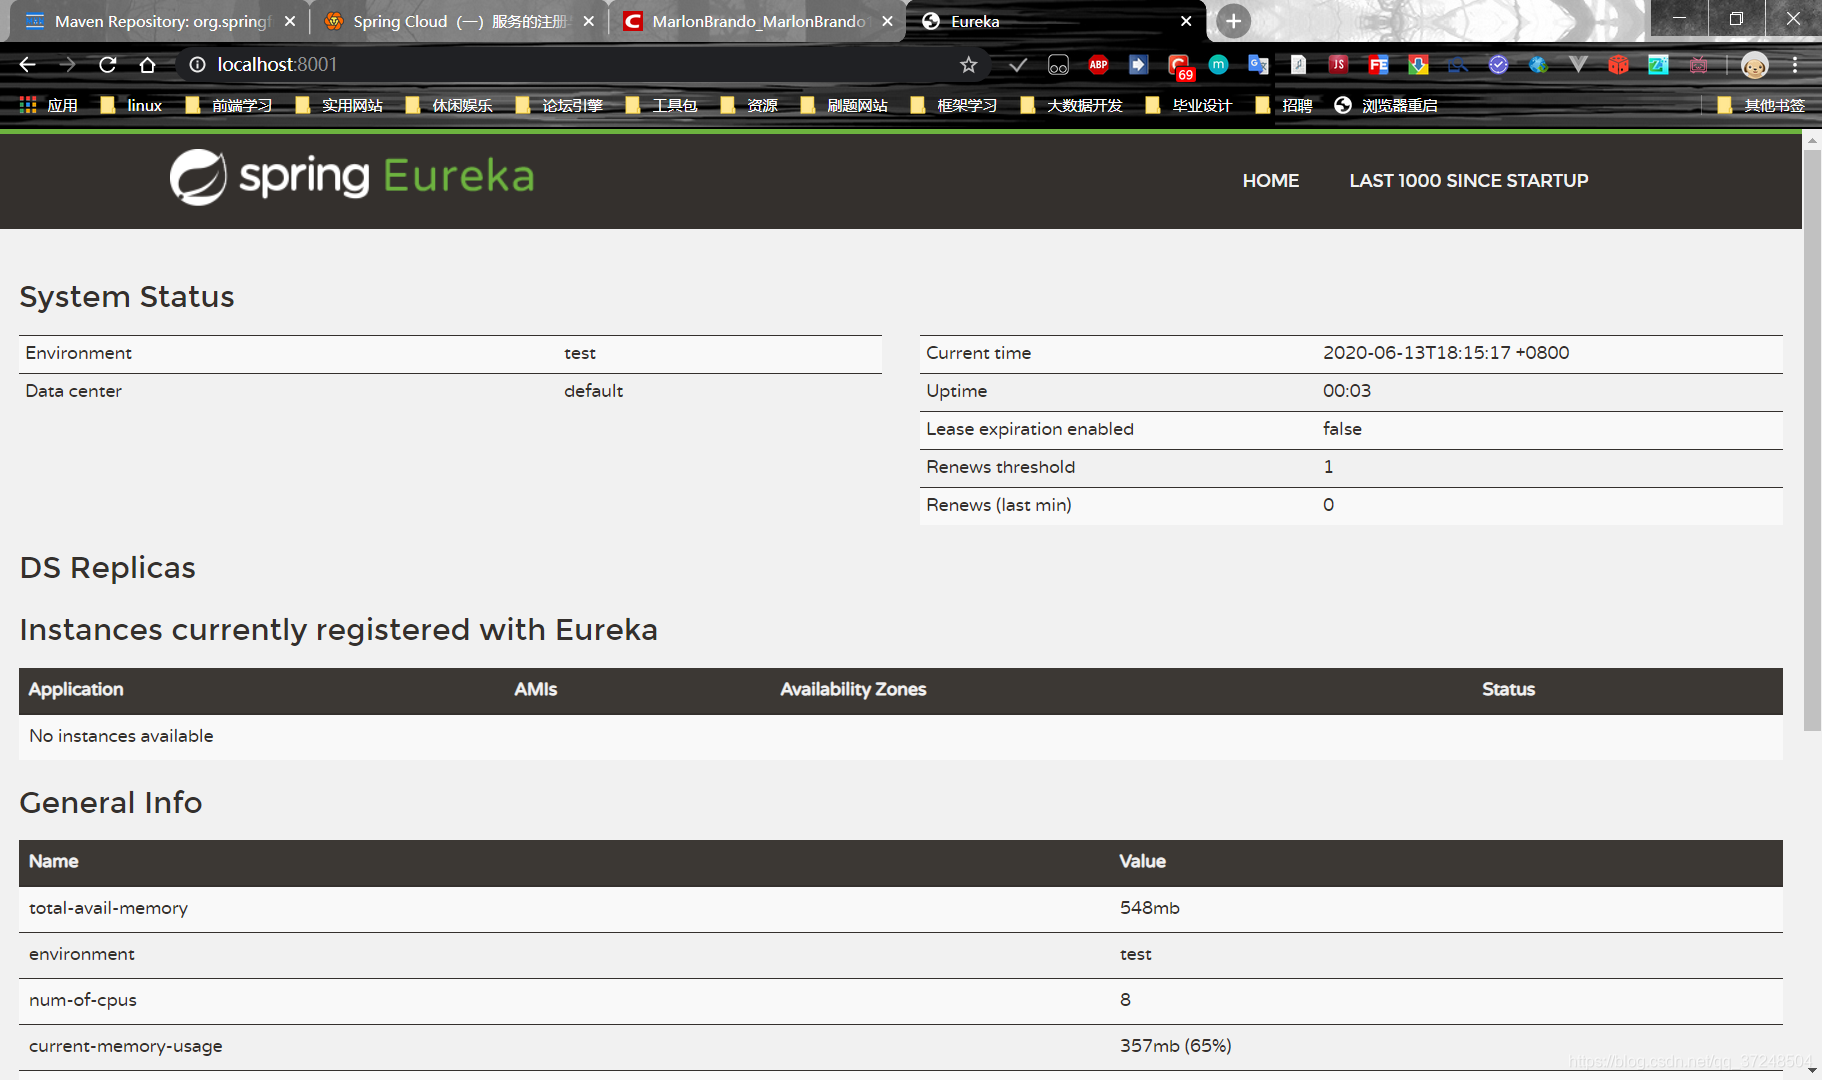This screenshot has height=1080, width=1822.
Task: Open the 毕业设计 bookmarks folder
Action: [1189, 105]
